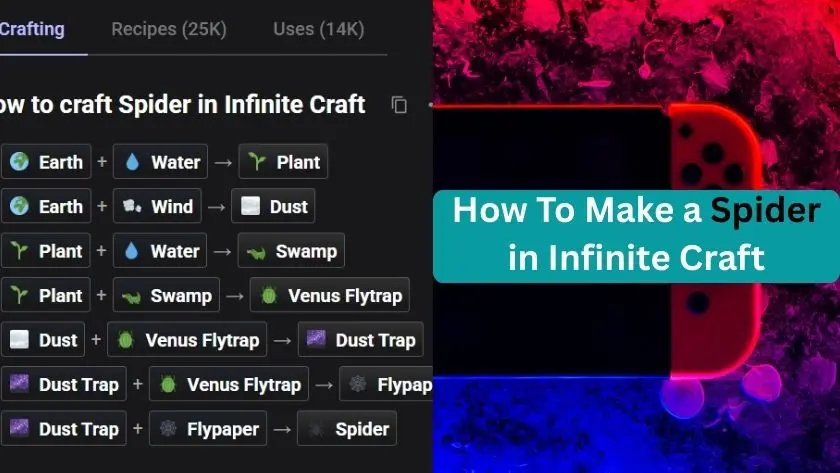The image size is (840, 473).
Task: Click the heading 'How to craft Spider in Infinite Craft'
Action: click(183, 104)
